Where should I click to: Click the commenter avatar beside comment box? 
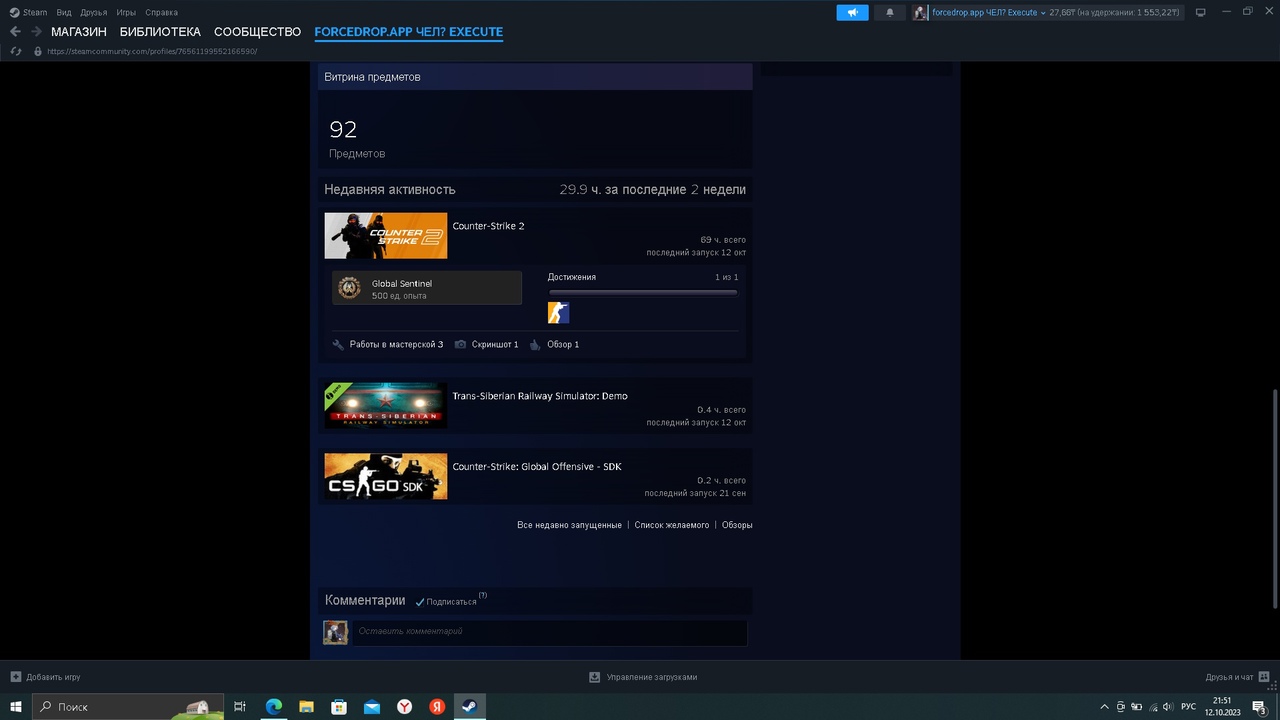click(335, 632)
